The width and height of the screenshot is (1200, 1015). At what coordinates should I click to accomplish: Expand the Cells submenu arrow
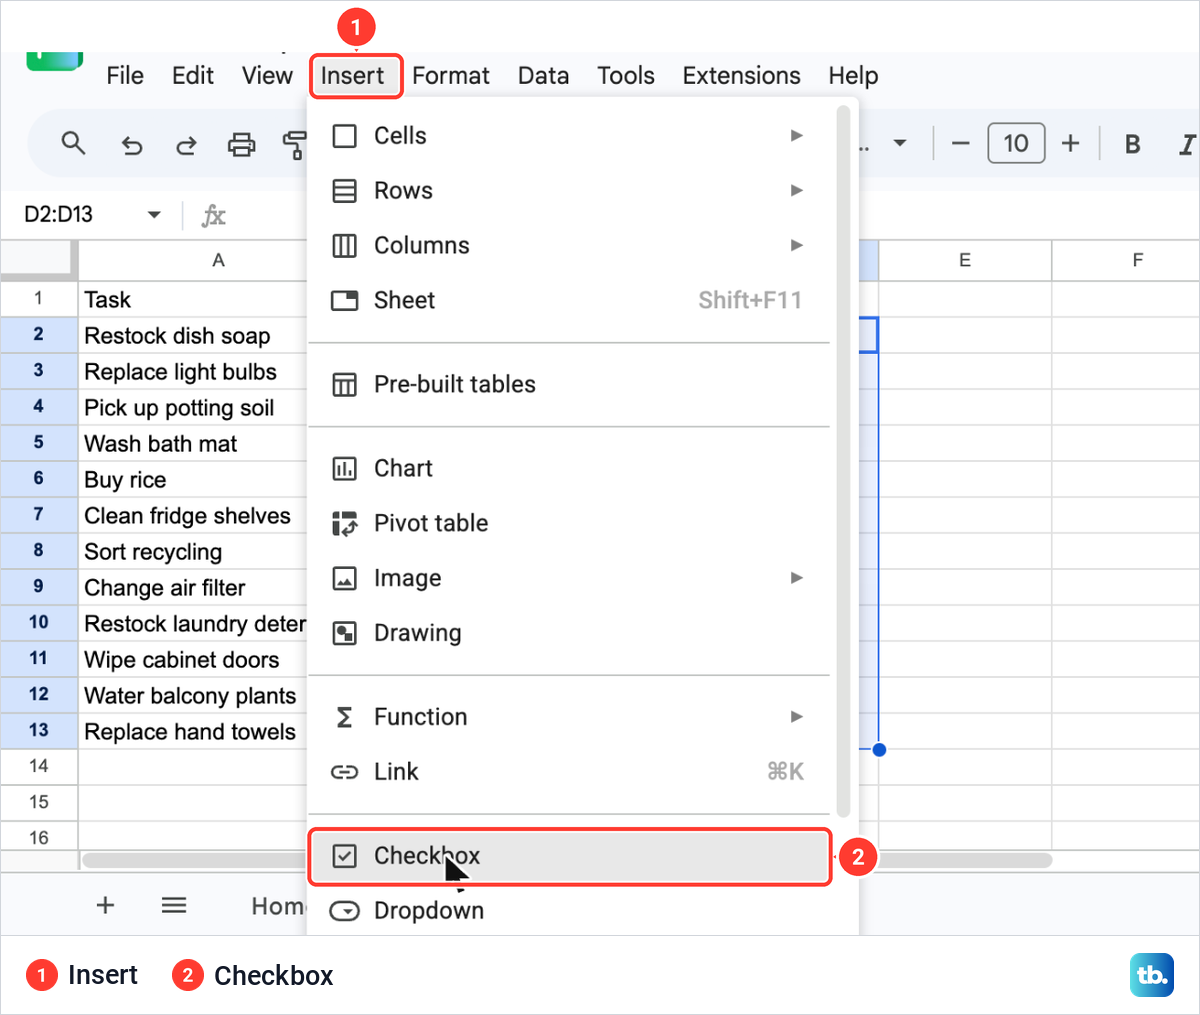pyautogui.click(x=796, y=135)
